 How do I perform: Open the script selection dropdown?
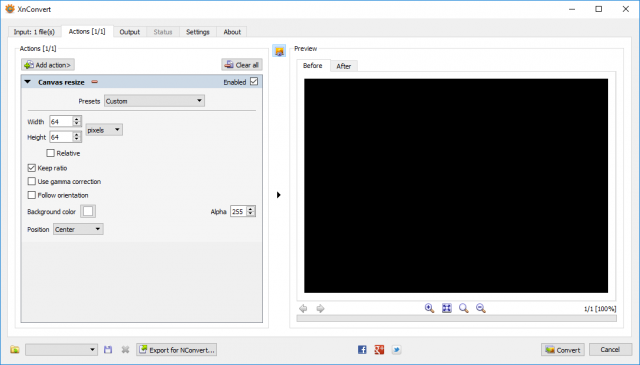[x=61, y=349]
